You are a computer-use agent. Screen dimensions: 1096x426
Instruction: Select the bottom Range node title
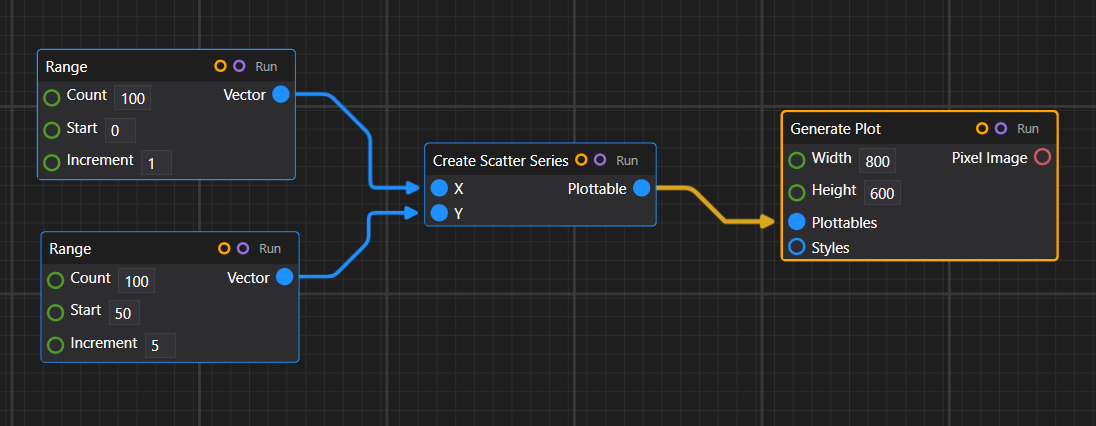(x=71, y=249)
